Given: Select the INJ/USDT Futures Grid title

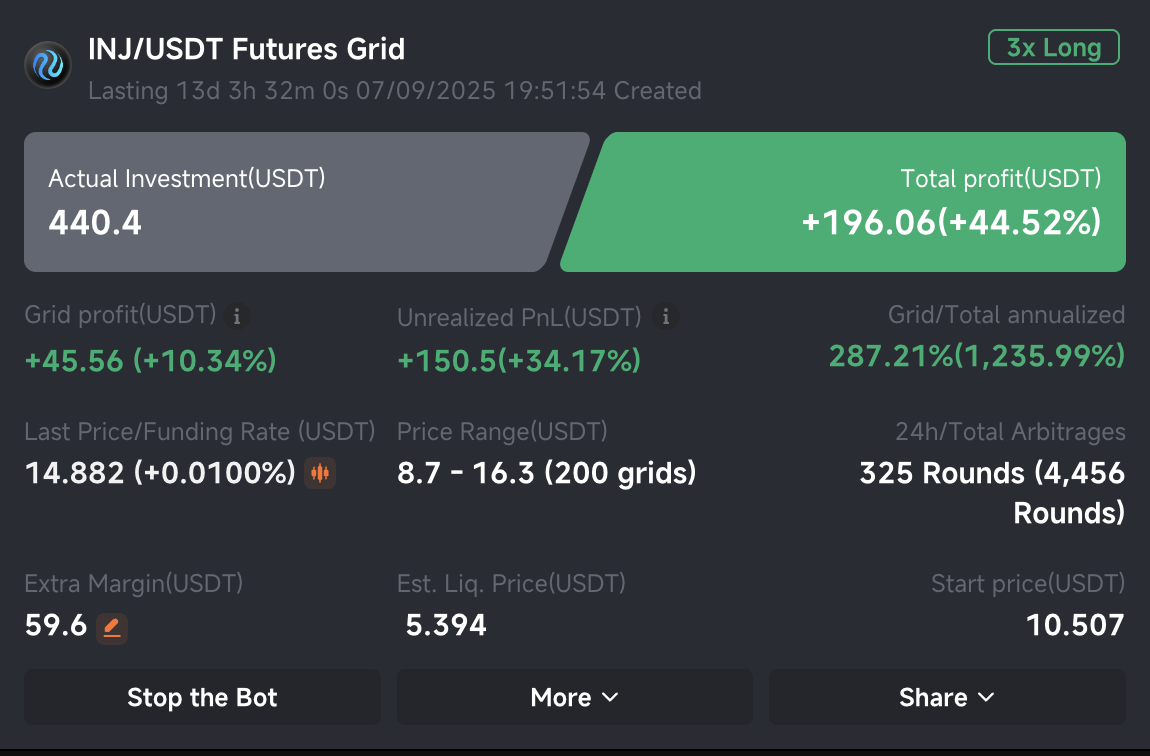Looking at the screenshot, I should (246, 49).
